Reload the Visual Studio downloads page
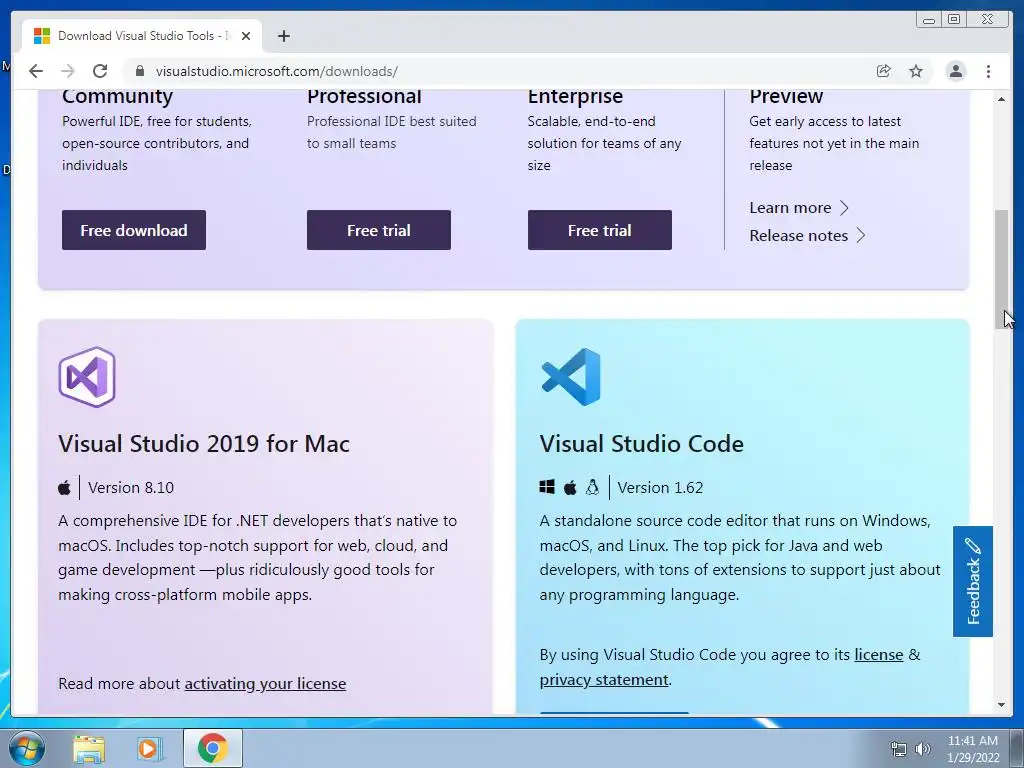This screenshot has width=1024, height=768. [99, 71]
